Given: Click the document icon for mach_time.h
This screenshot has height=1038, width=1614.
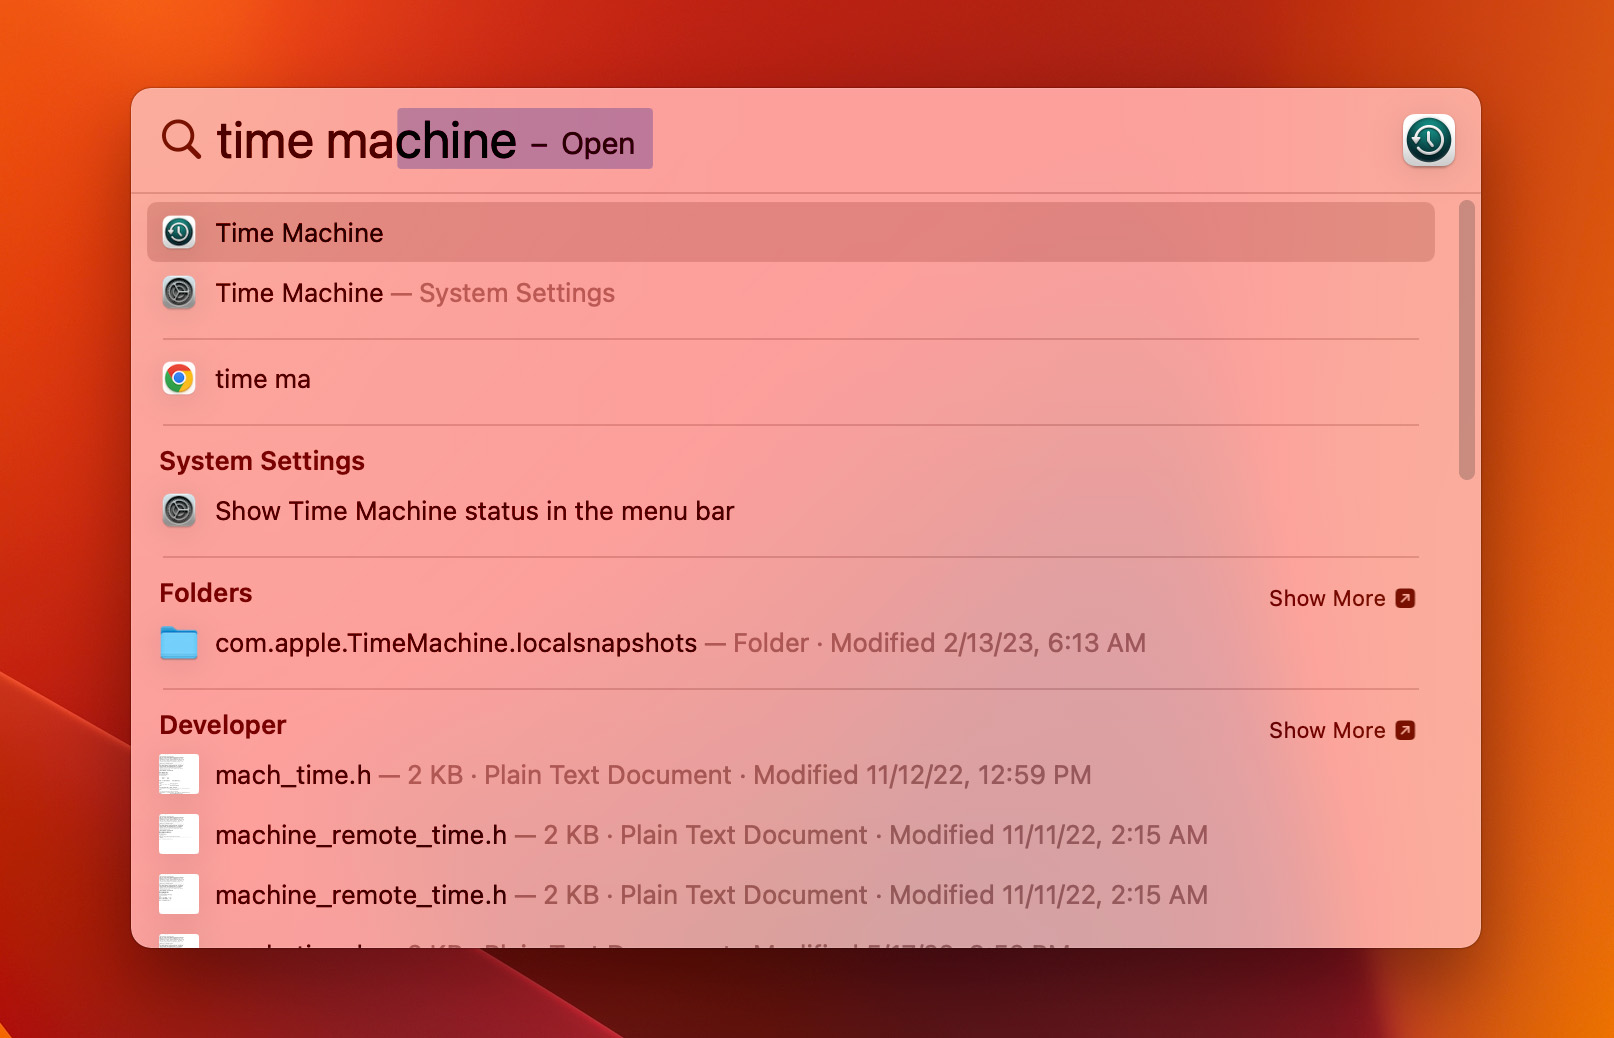Looking at the screenshot, I should [x=179, y=774].
